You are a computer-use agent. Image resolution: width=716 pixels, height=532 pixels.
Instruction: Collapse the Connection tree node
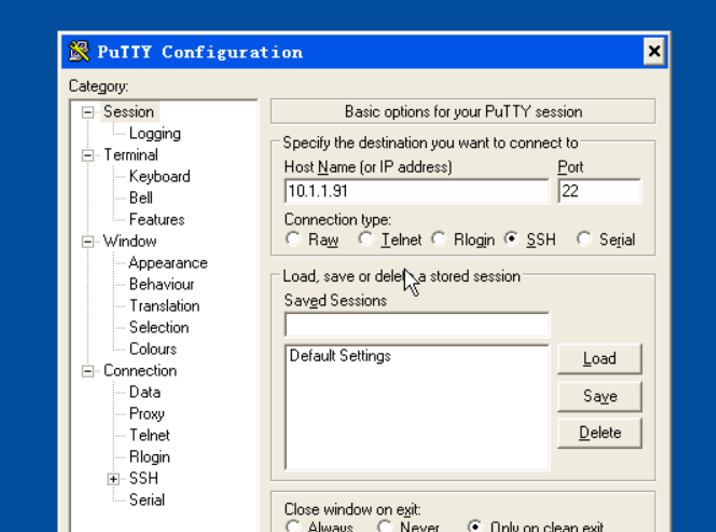pos(87,371)
